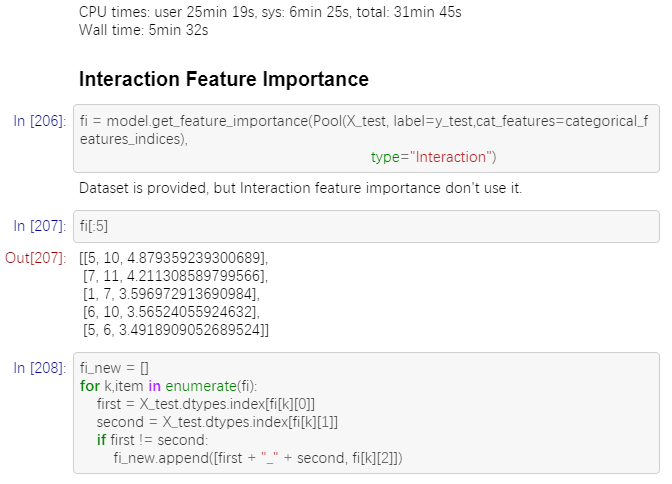Click the fi_new.append code line
Screen dimensions: 672x484
tap(258, 458)
